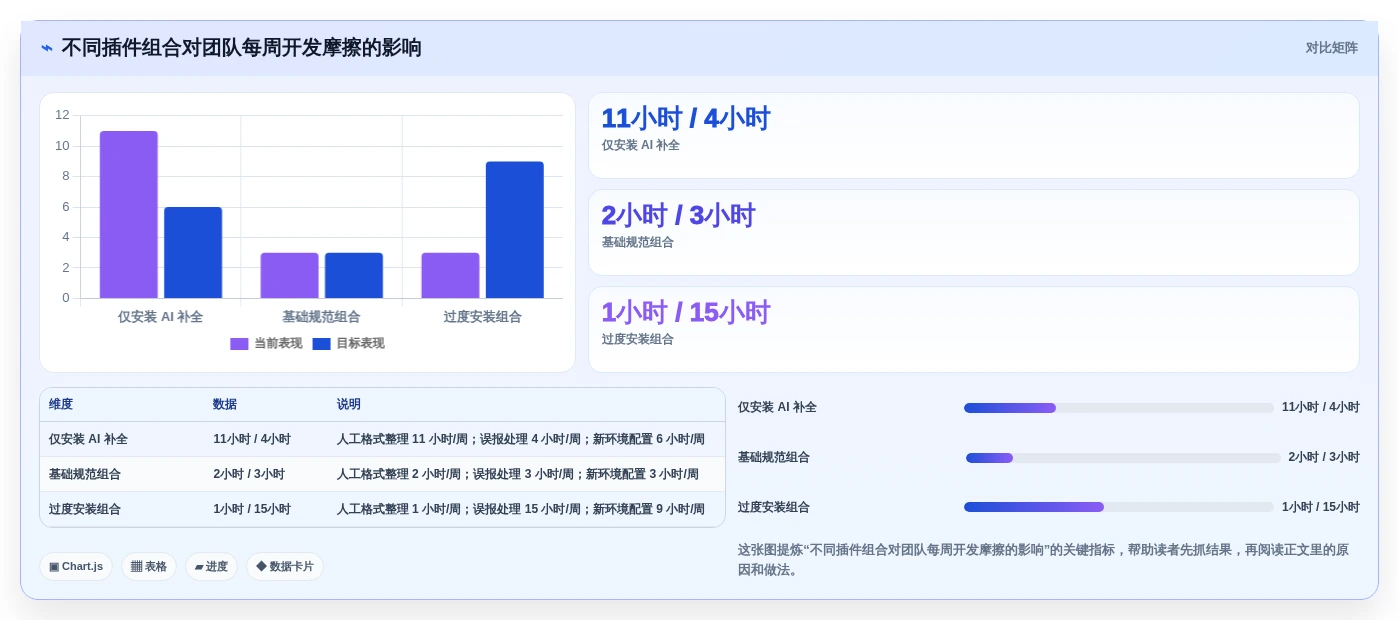
Task: Click progress value 1小时 / 15小时
Action: click(x=1321, y=507)
